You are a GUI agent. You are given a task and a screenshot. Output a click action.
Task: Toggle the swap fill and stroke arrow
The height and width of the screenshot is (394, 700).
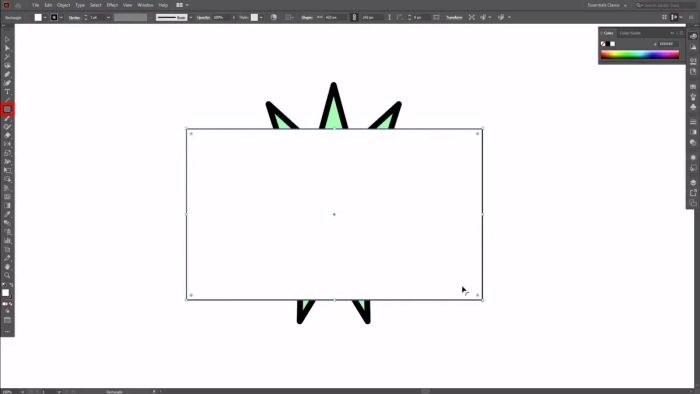11,285
